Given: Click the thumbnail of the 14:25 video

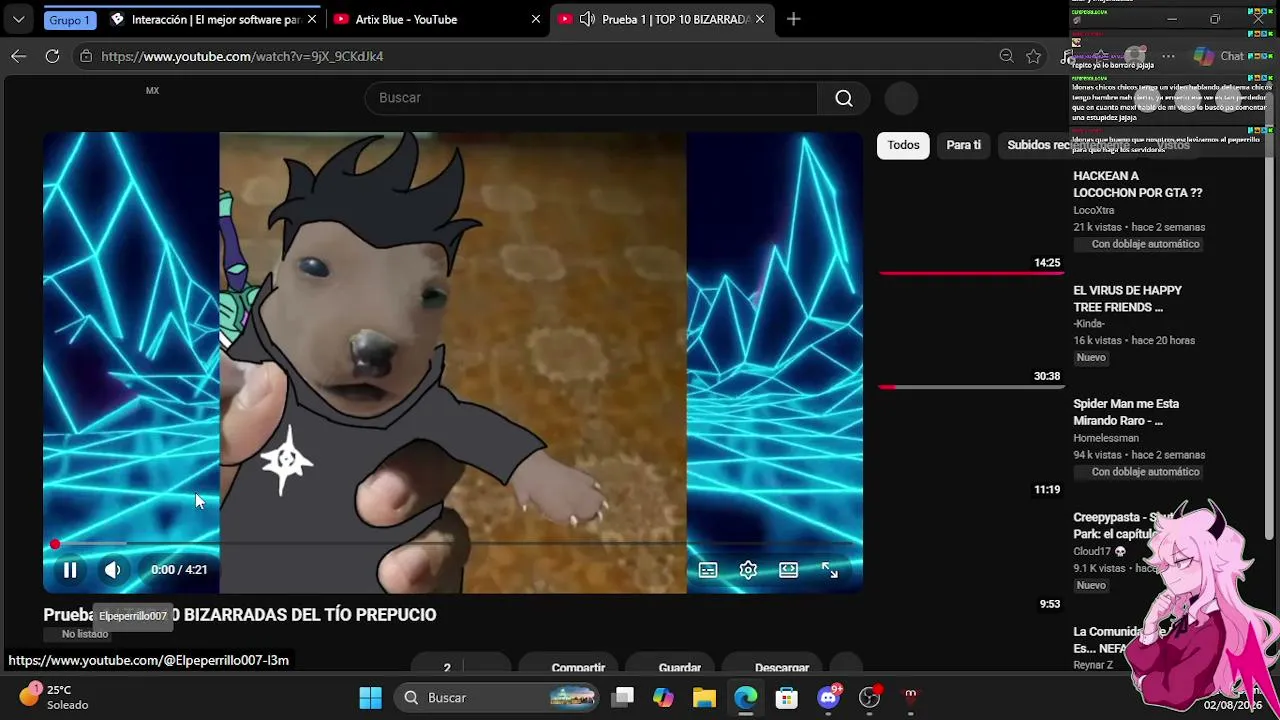Looking at the screenshot, I should pyautogui.click(x=971, y=220).
